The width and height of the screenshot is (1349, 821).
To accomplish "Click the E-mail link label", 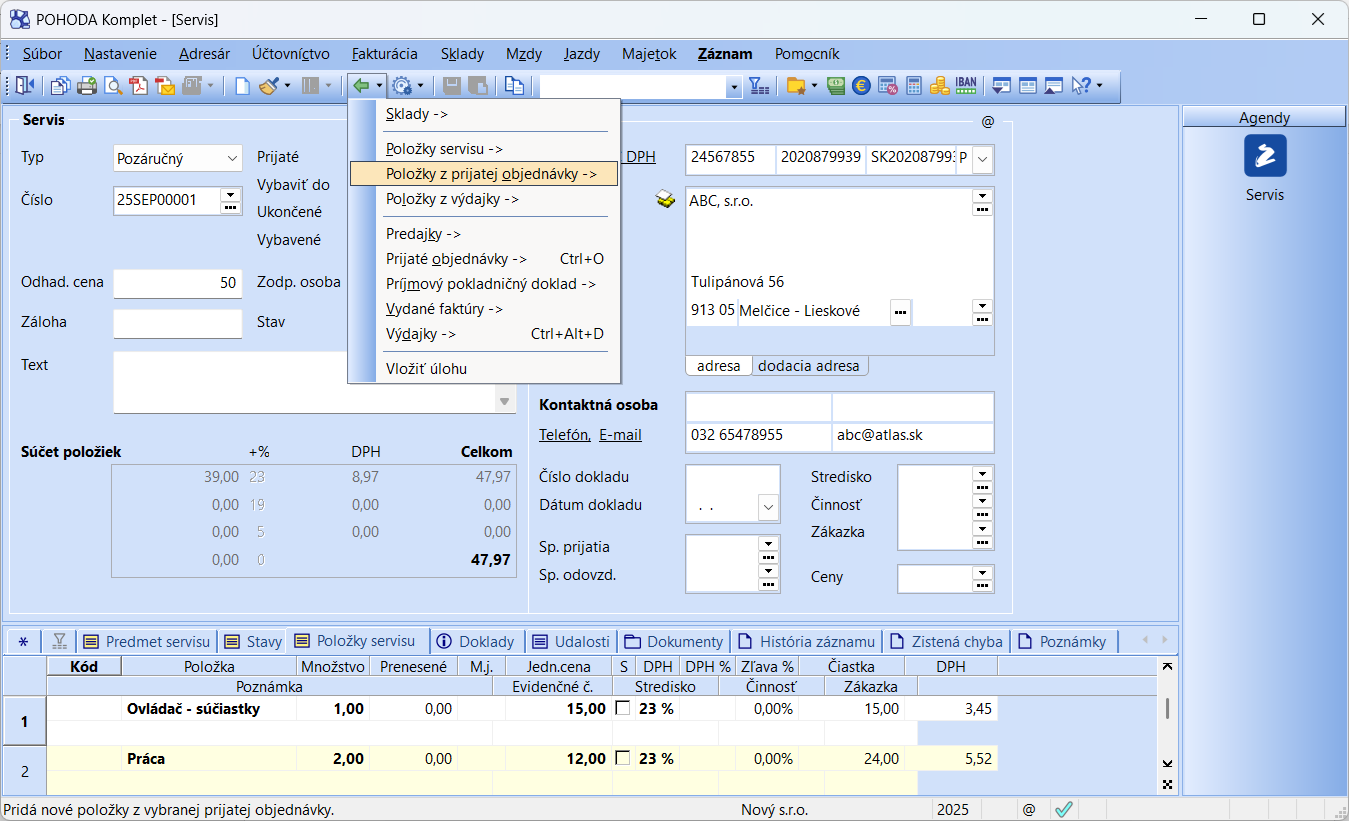I will tap(620, 435).
